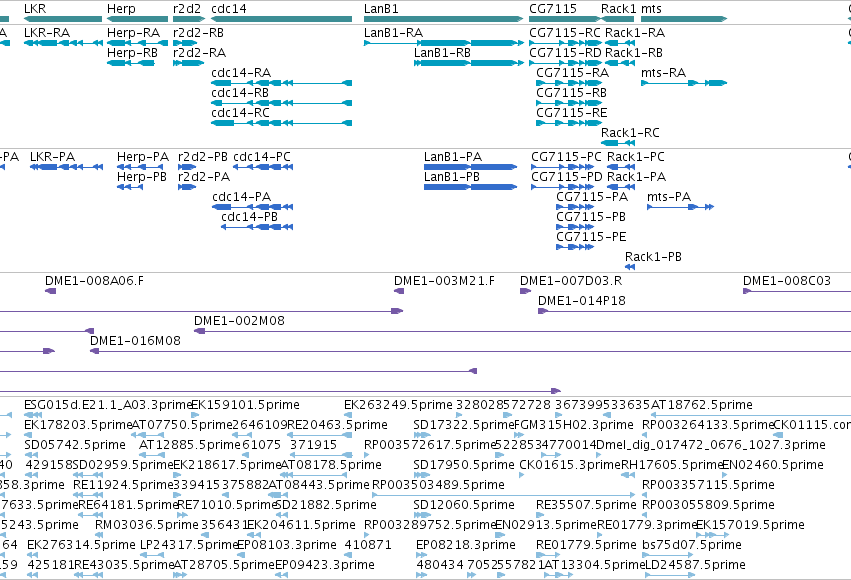The image size is (851, 580).
Task: Select the cdc14-PA protein feature
Action: [252, 207]
